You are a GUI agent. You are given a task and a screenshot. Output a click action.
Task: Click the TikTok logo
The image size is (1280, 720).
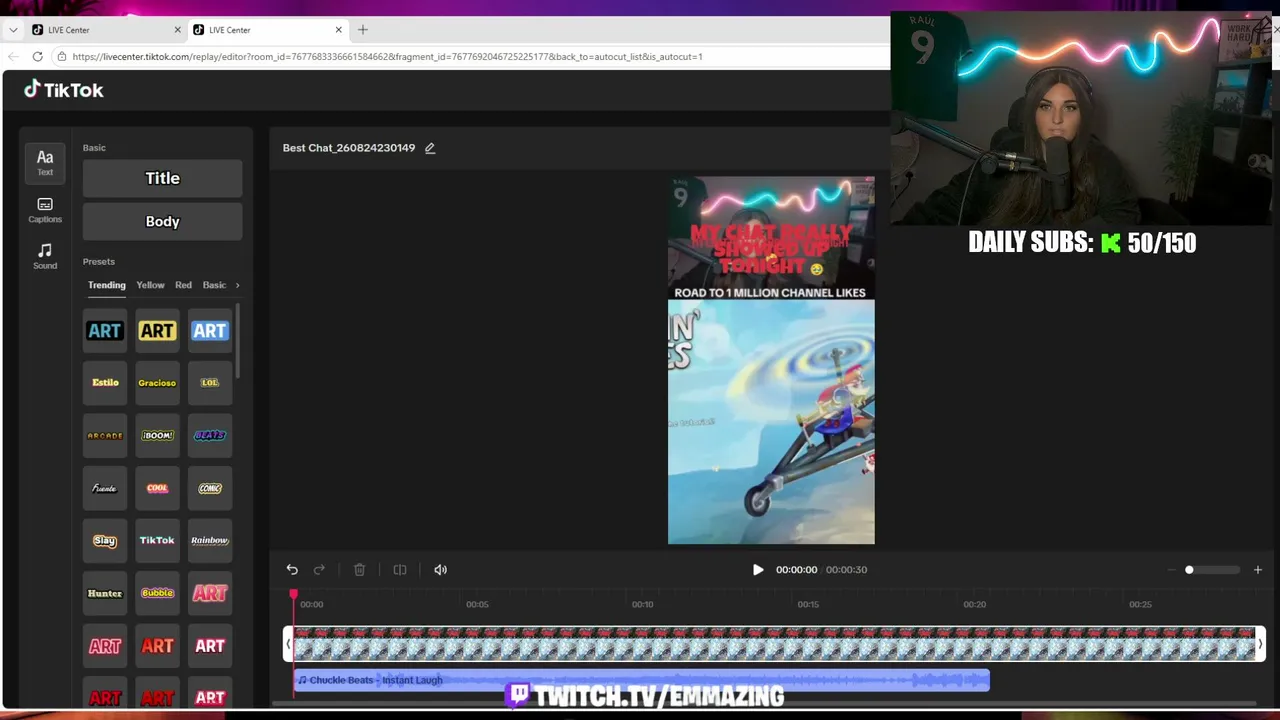coord(64,90)
